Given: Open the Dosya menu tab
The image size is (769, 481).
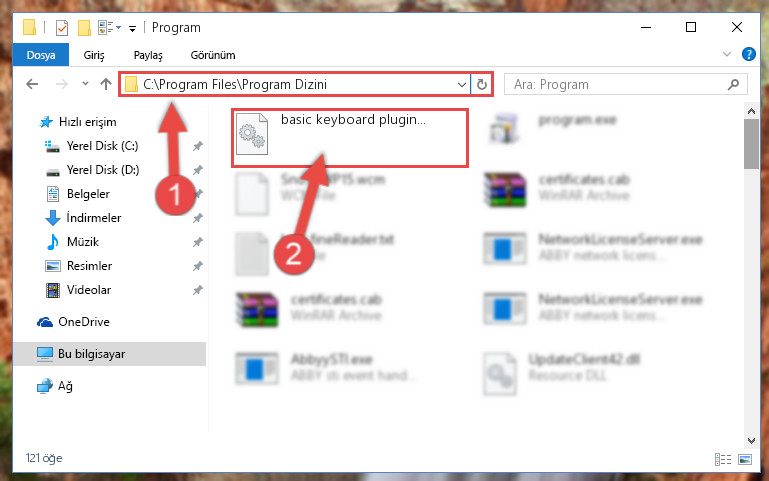Looking at the screenshot, I should [x=41, y=55].
